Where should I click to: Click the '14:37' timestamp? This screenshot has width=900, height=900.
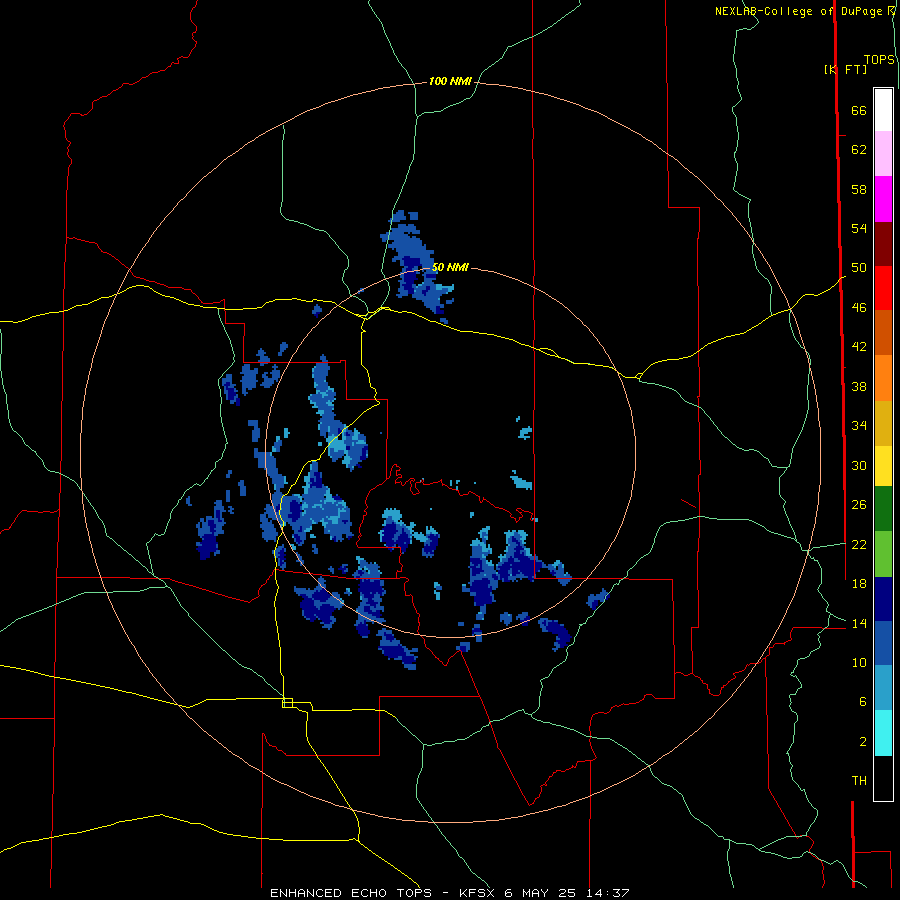tap(608, 893)
